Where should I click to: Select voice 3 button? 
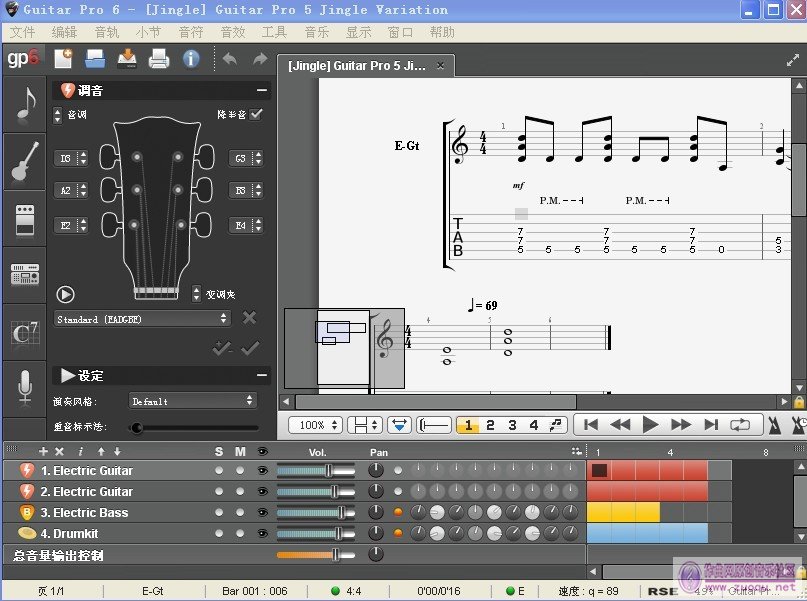512,425
